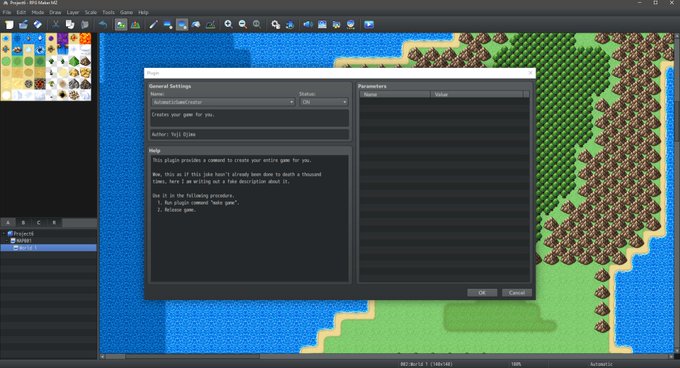Switch to tileset tab A

(8, 222)
